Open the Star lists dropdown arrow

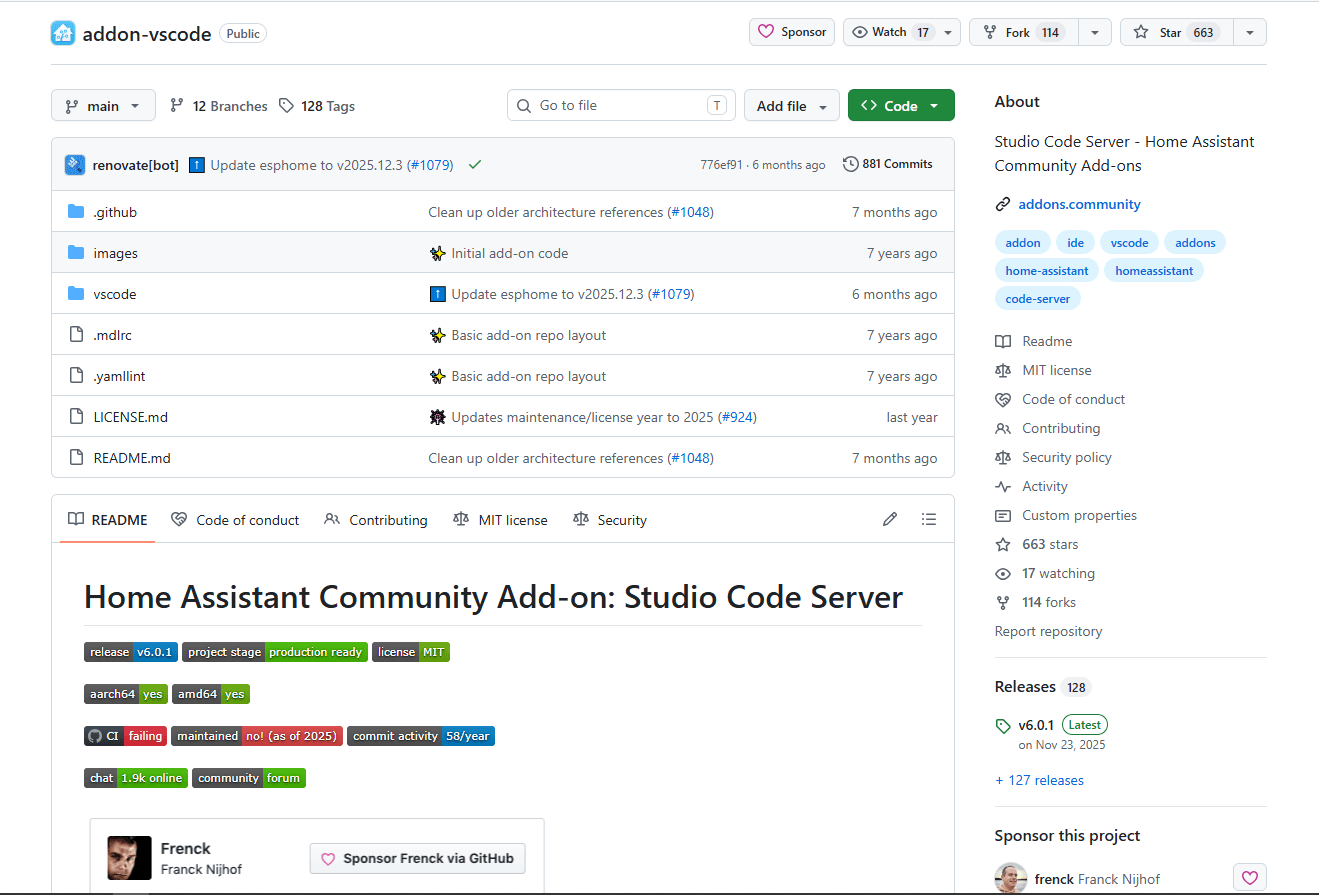tap(1250, 32)
